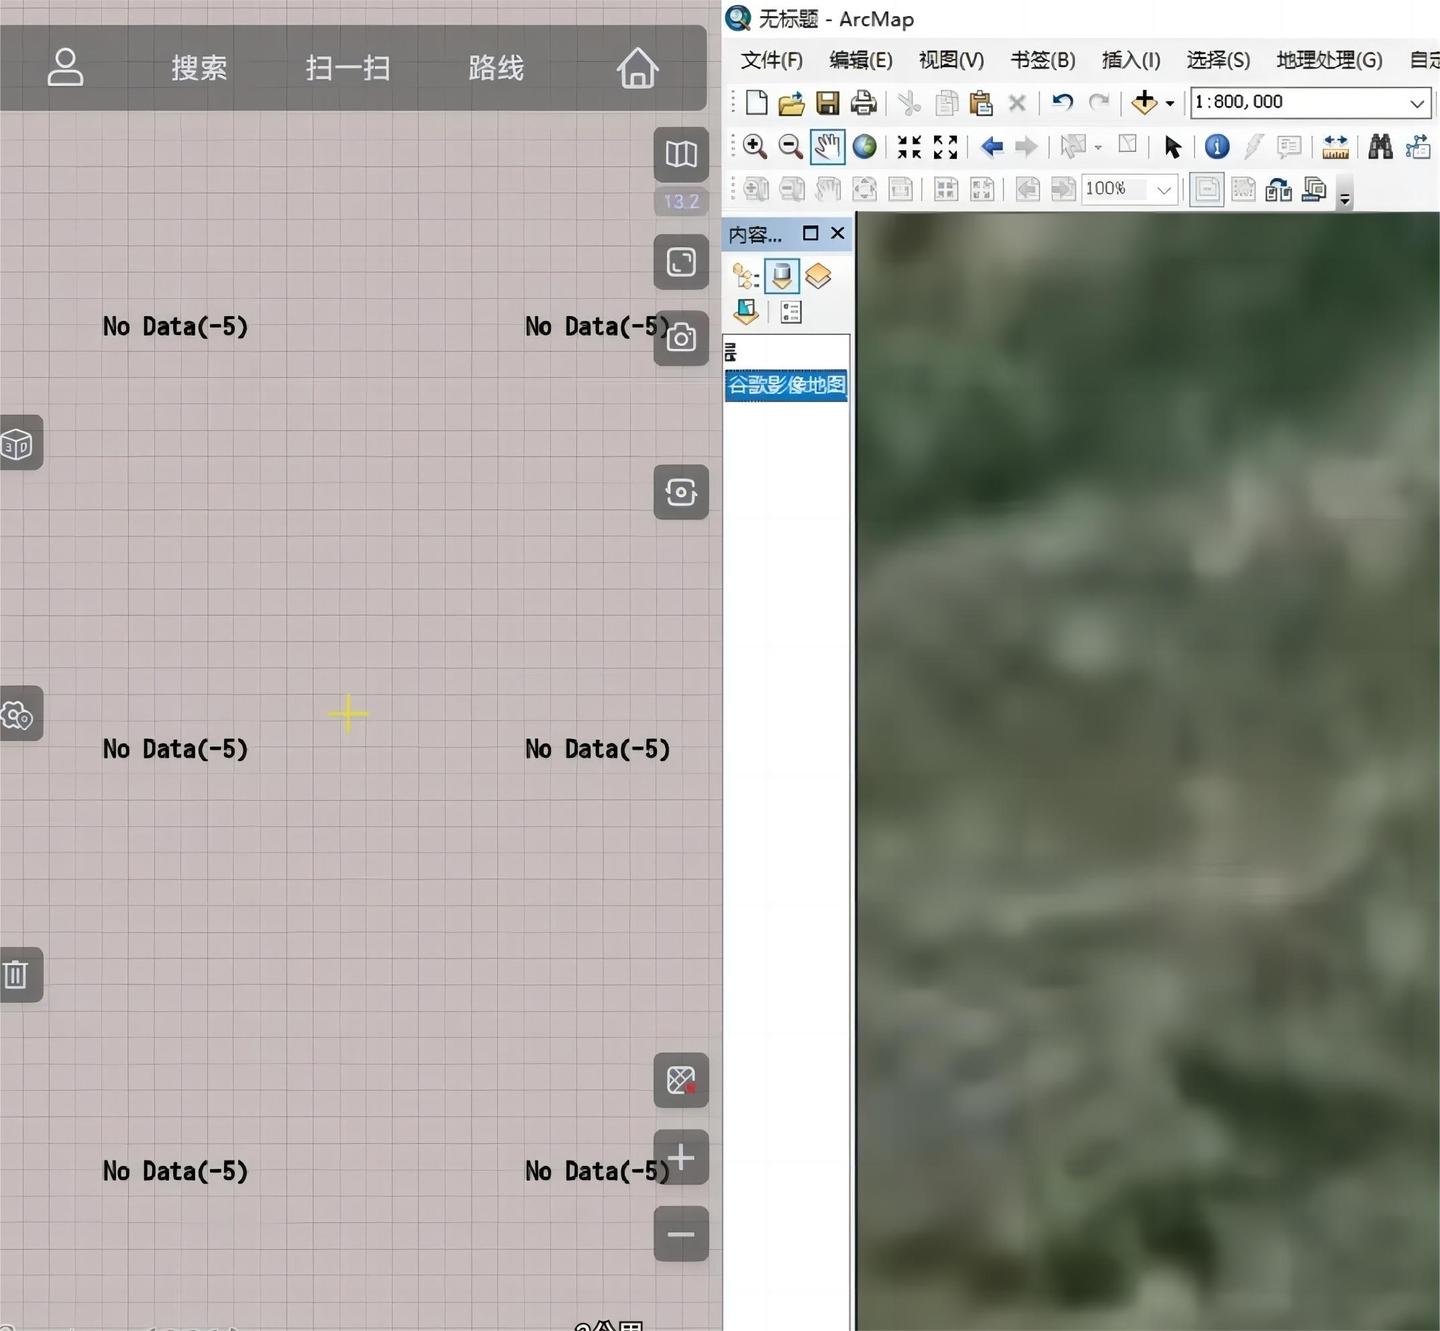Go back to previous extent
The image size is (1440, 1331).
click(991, 147)
